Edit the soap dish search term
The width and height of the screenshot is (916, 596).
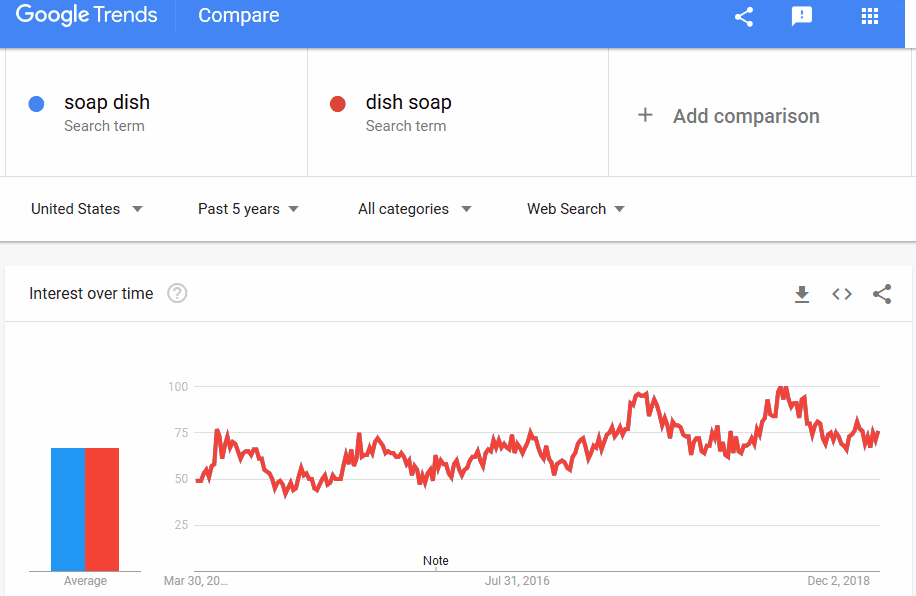107,102
